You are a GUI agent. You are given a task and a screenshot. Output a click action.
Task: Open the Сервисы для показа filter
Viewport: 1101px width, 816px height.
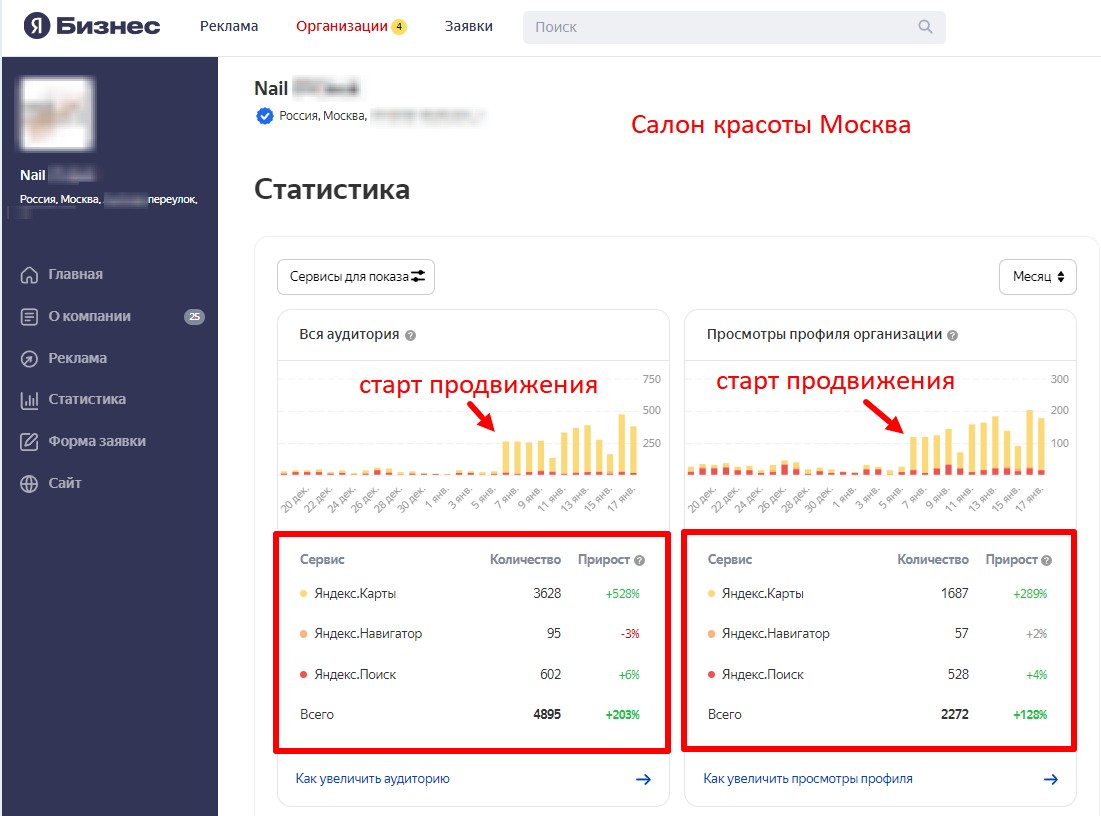(356, 277)
